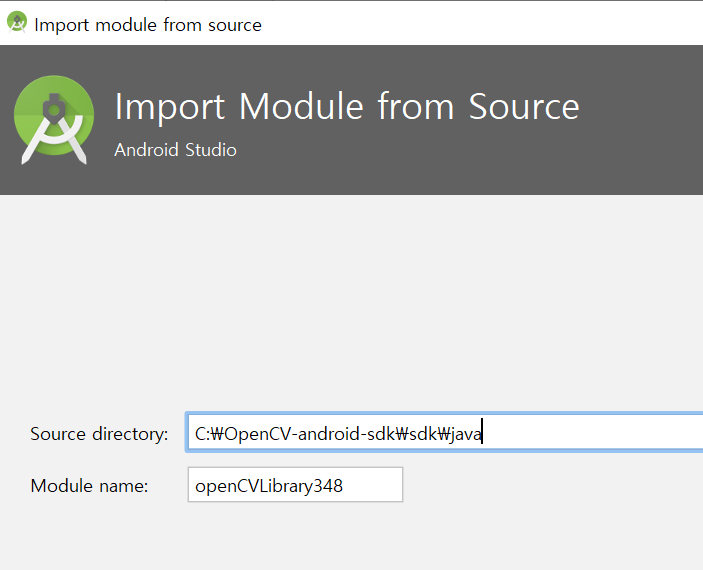This screenshot has height=570, width=703.
Task: Click the large Android Studio logo in banner
Action: click(x=54, y=120)
